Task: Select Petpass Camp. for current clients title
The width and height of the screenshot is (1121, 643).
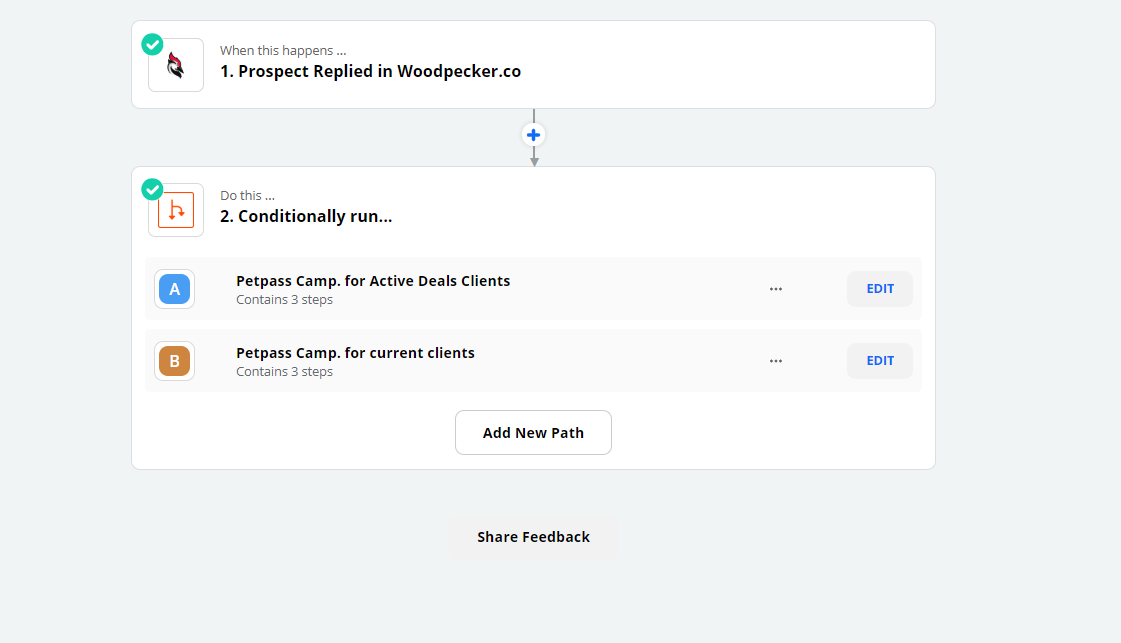Action: [x=355, y=353]
